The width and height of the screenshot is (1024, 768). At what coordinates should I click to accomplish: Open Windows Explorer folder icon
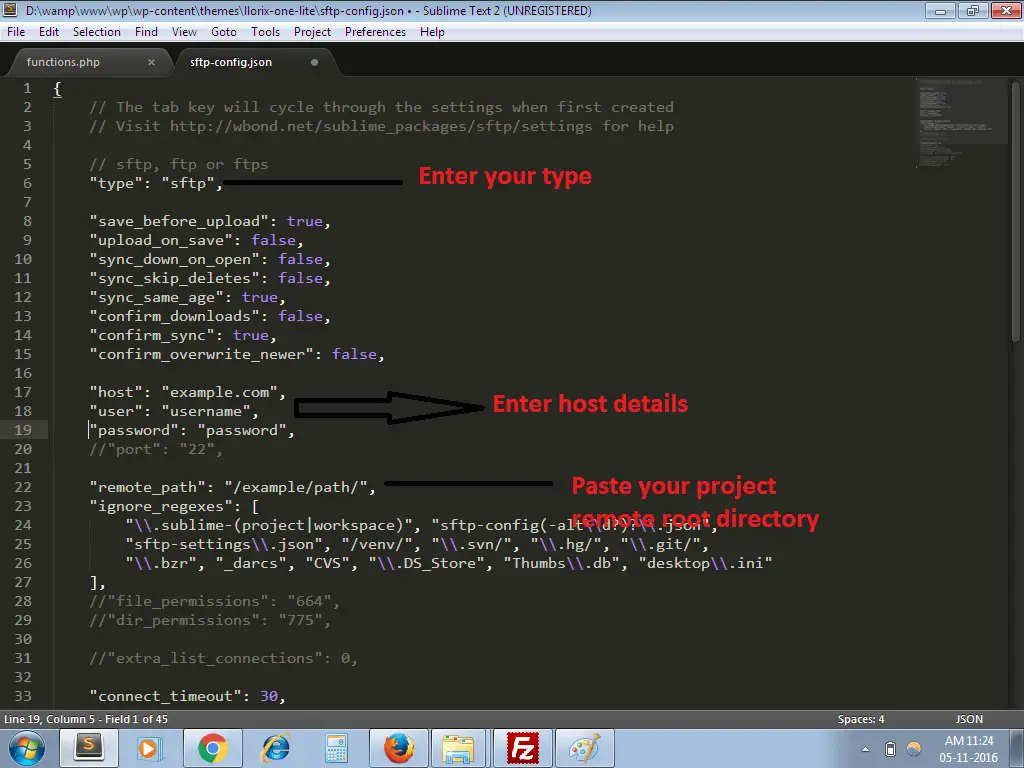[459, 748]
